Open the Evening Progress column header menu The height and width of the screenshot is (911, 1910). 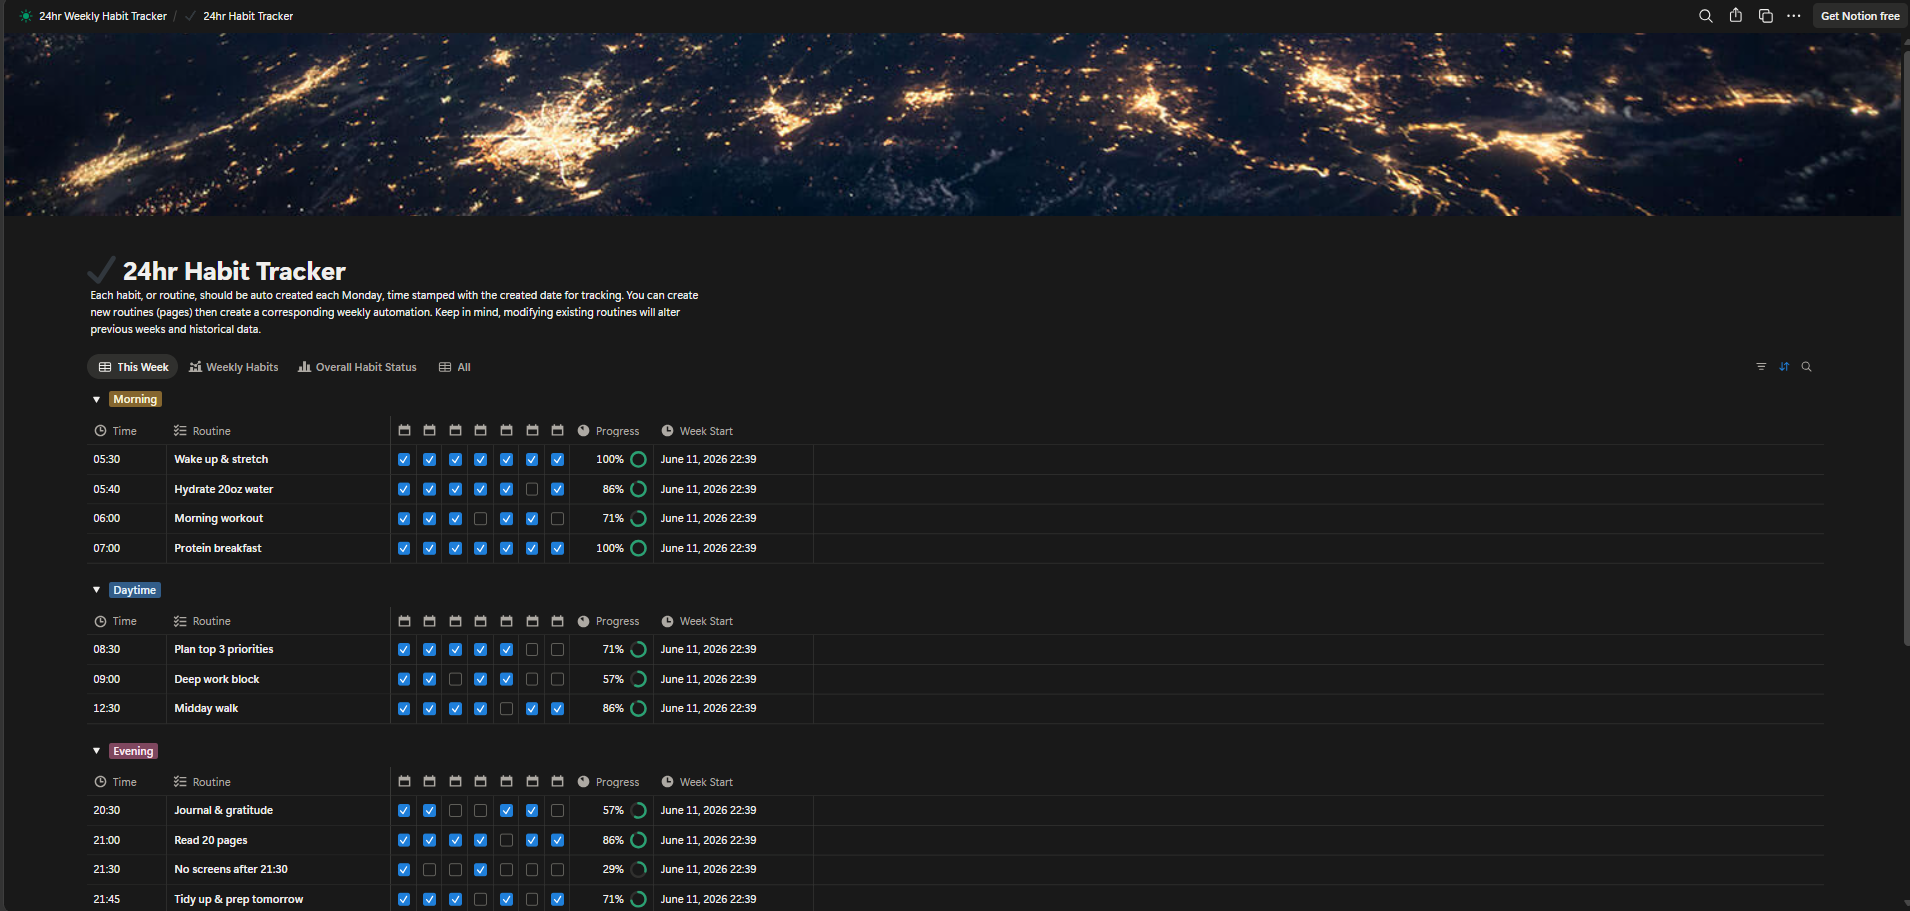pos(611,782)
